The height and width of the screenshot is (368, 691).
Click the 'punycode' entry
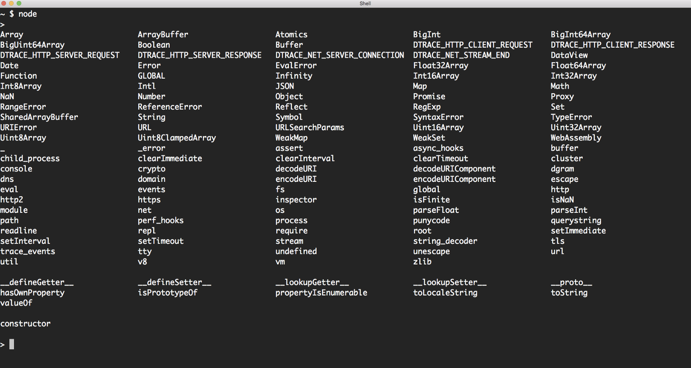point(431,220)
